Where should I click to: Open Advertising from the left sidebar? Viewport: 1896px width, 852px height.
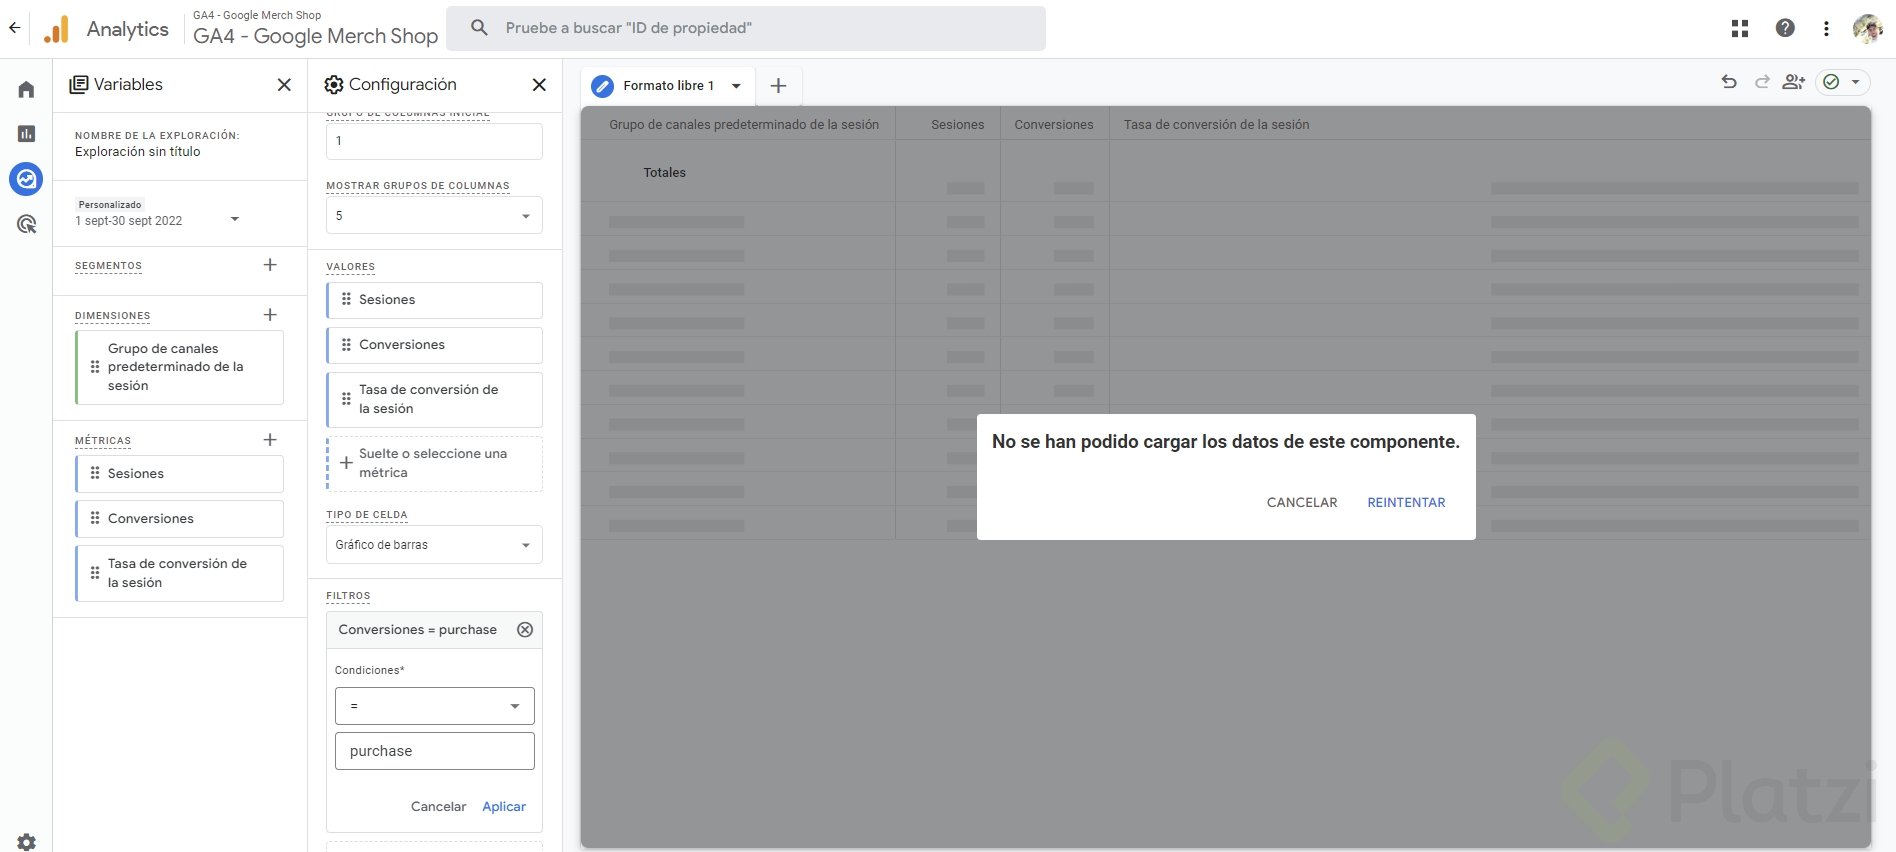click(27, 224)
